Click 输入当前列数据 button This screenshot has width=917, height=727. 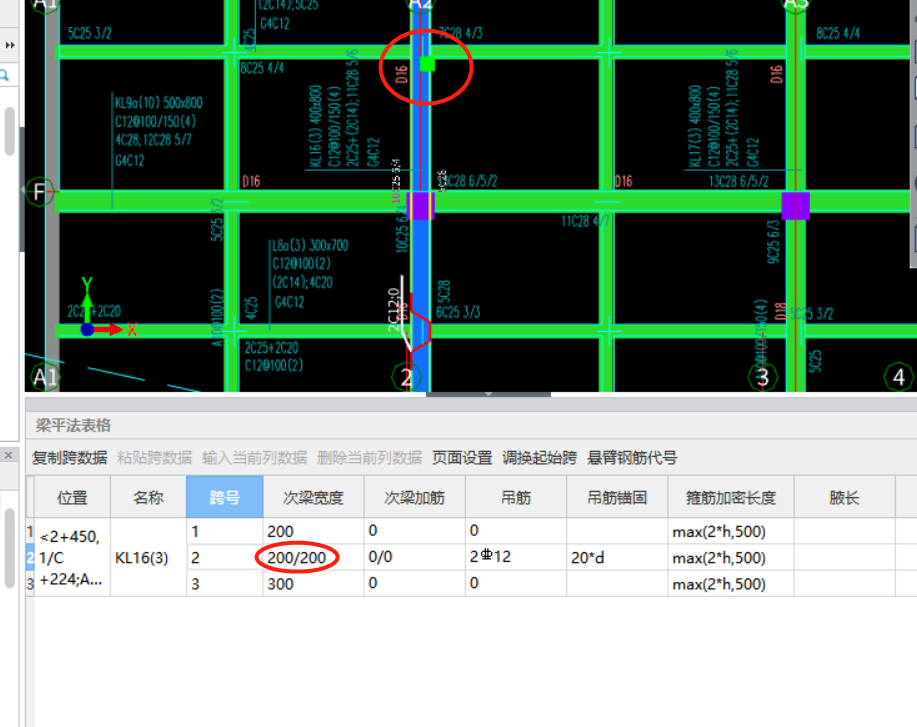[x=254, y=457]
